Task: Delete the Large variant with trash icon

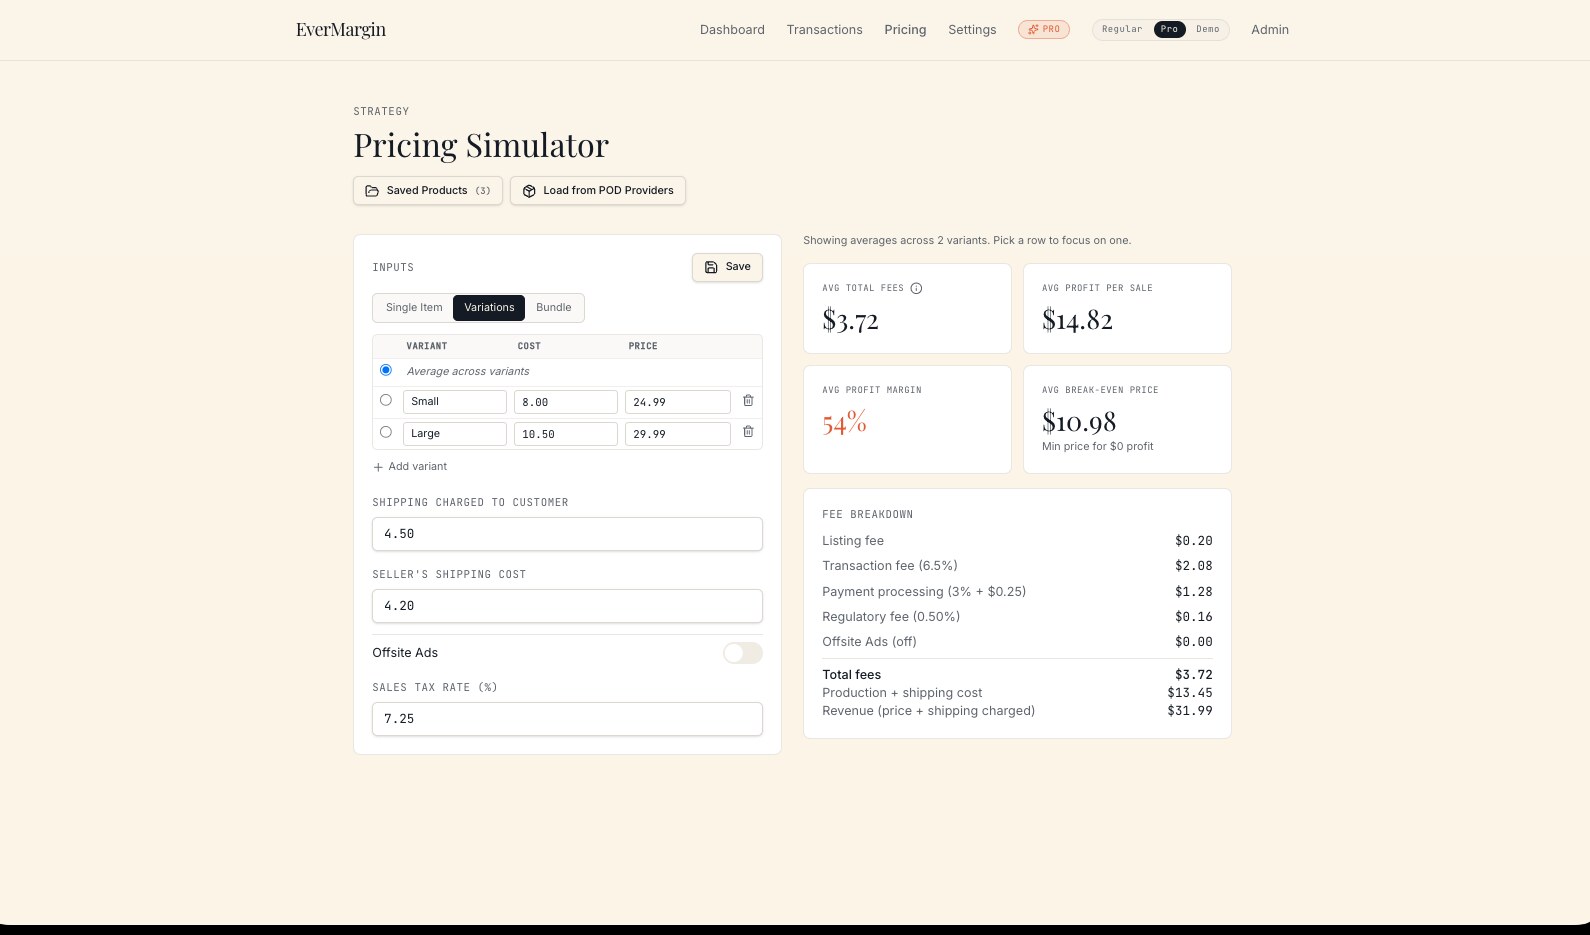Action: click(748, 432)
